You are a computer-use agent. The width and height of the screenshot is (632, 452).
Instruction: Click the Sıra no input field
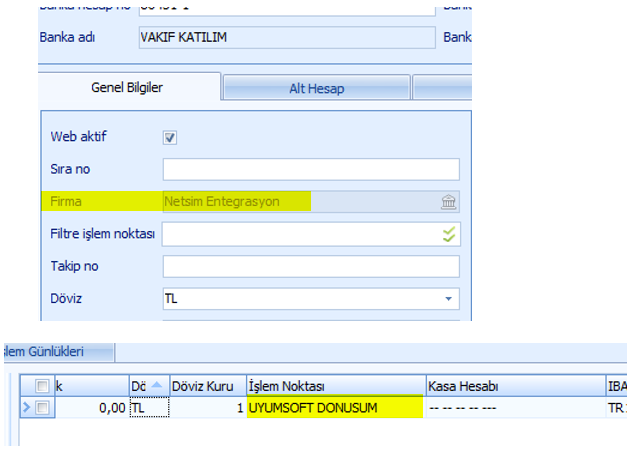point(311,169)
